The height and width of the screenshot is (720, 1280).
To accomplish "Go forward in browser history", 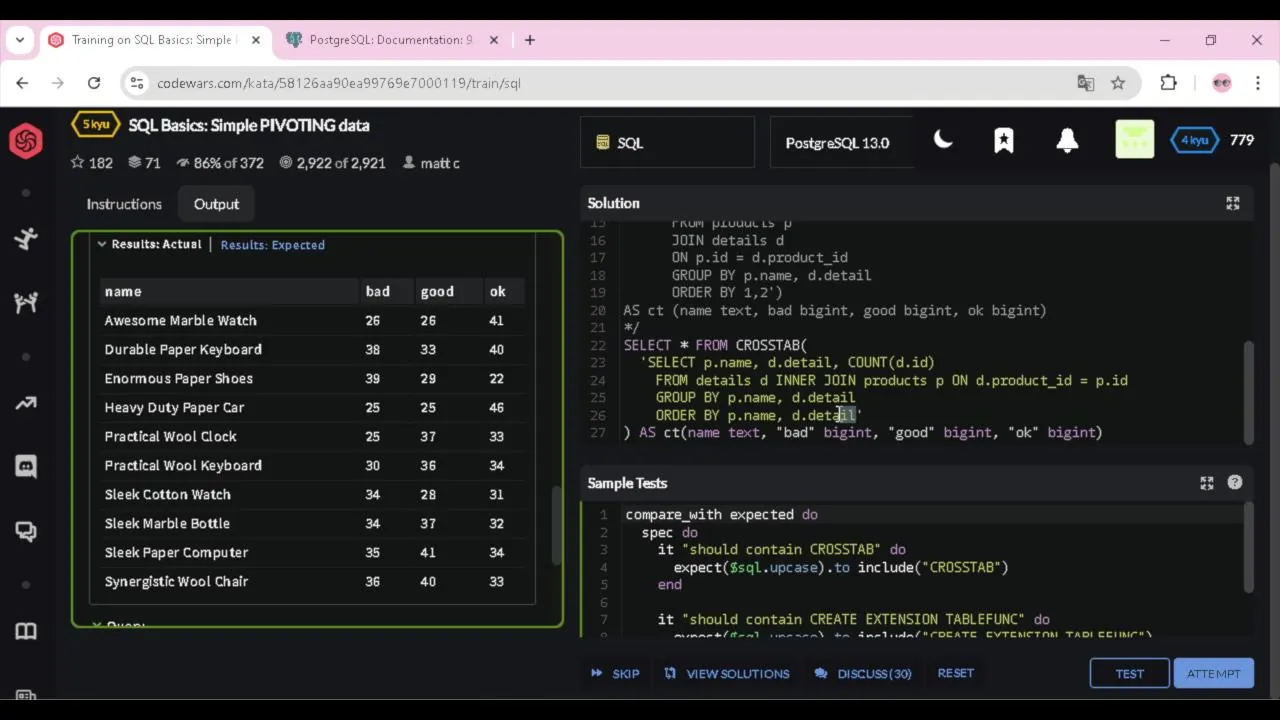I will click(x=58, y=83).
